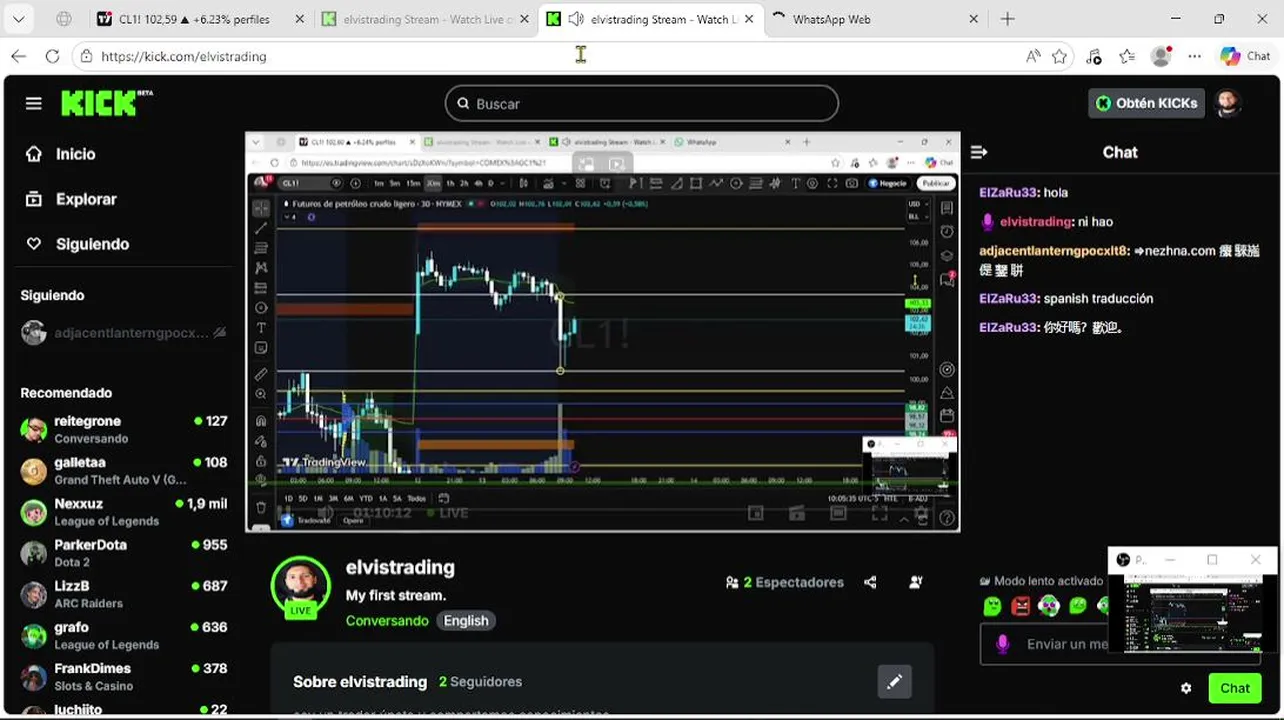Open recommended channel LizzB
1284x720 pixels.
click(x=123, y=594)
